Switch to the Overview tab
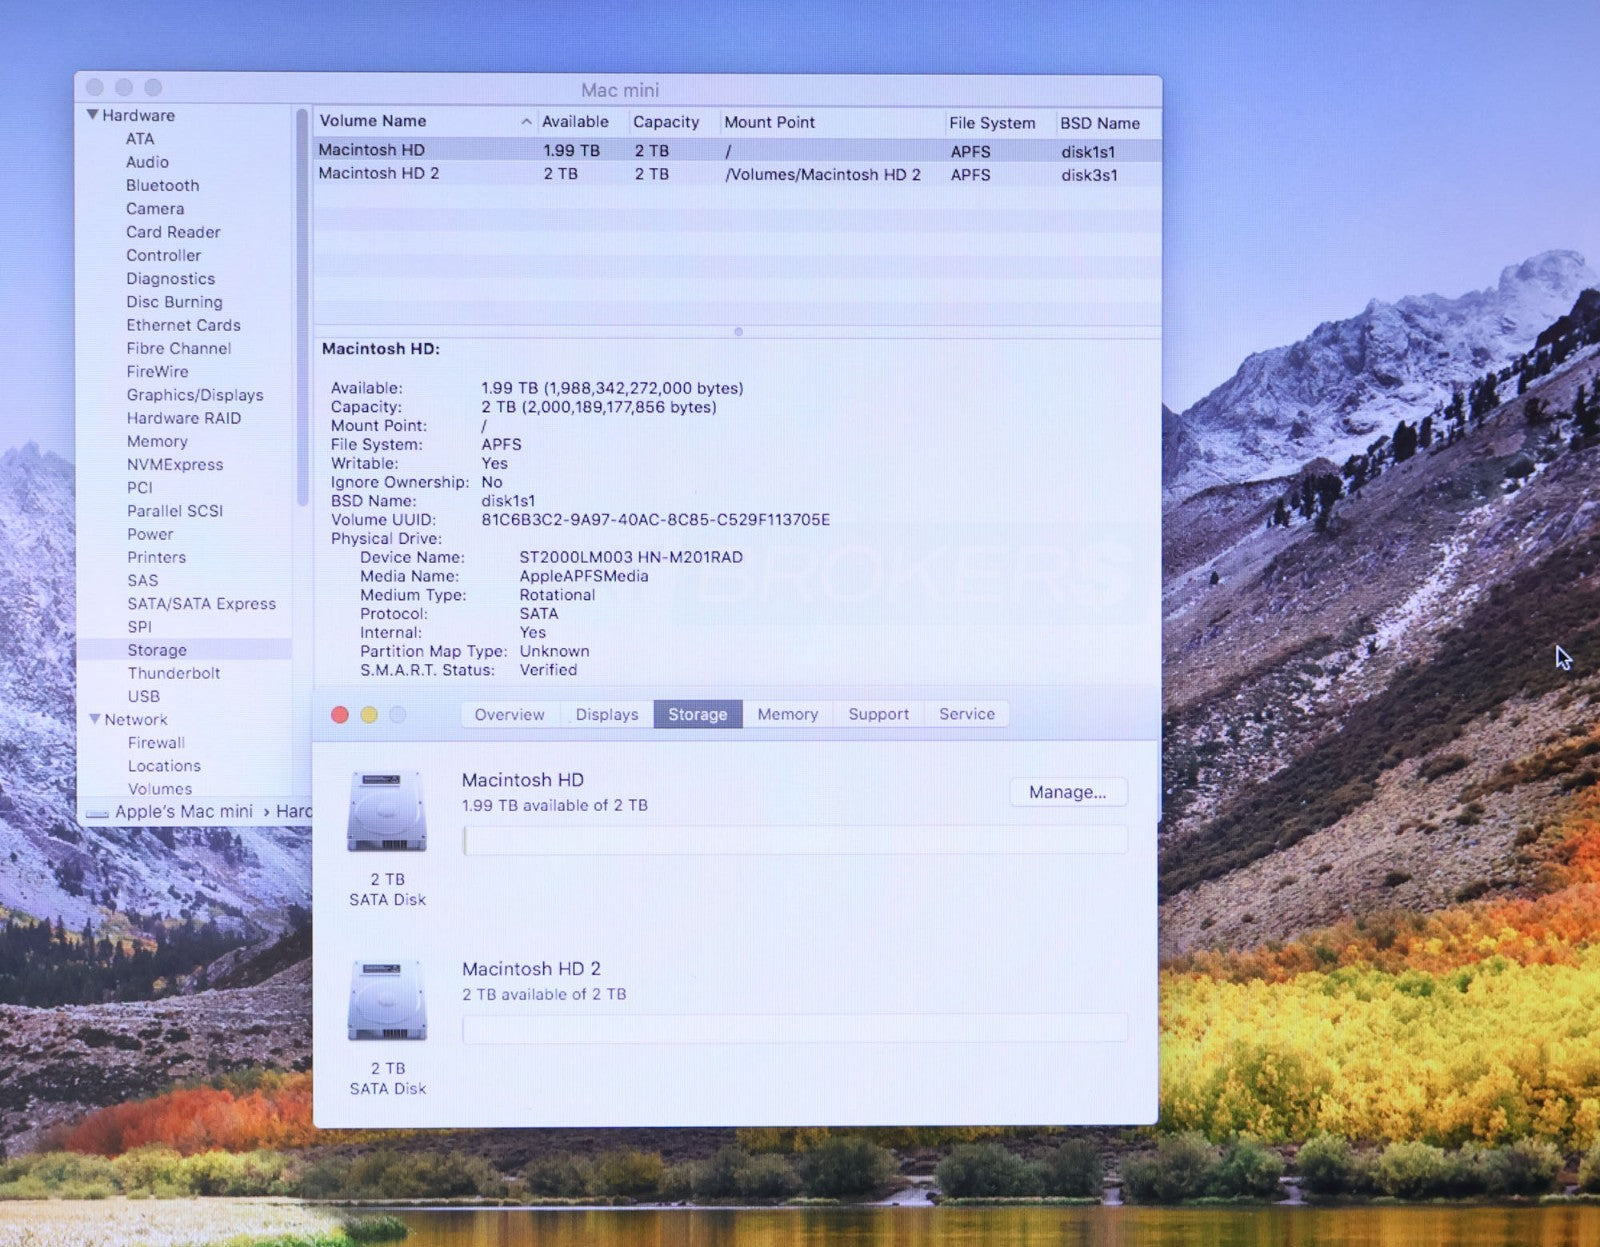Image resolution: width=1600 pixels, height=1247 pixels. (x=509, y=714)
